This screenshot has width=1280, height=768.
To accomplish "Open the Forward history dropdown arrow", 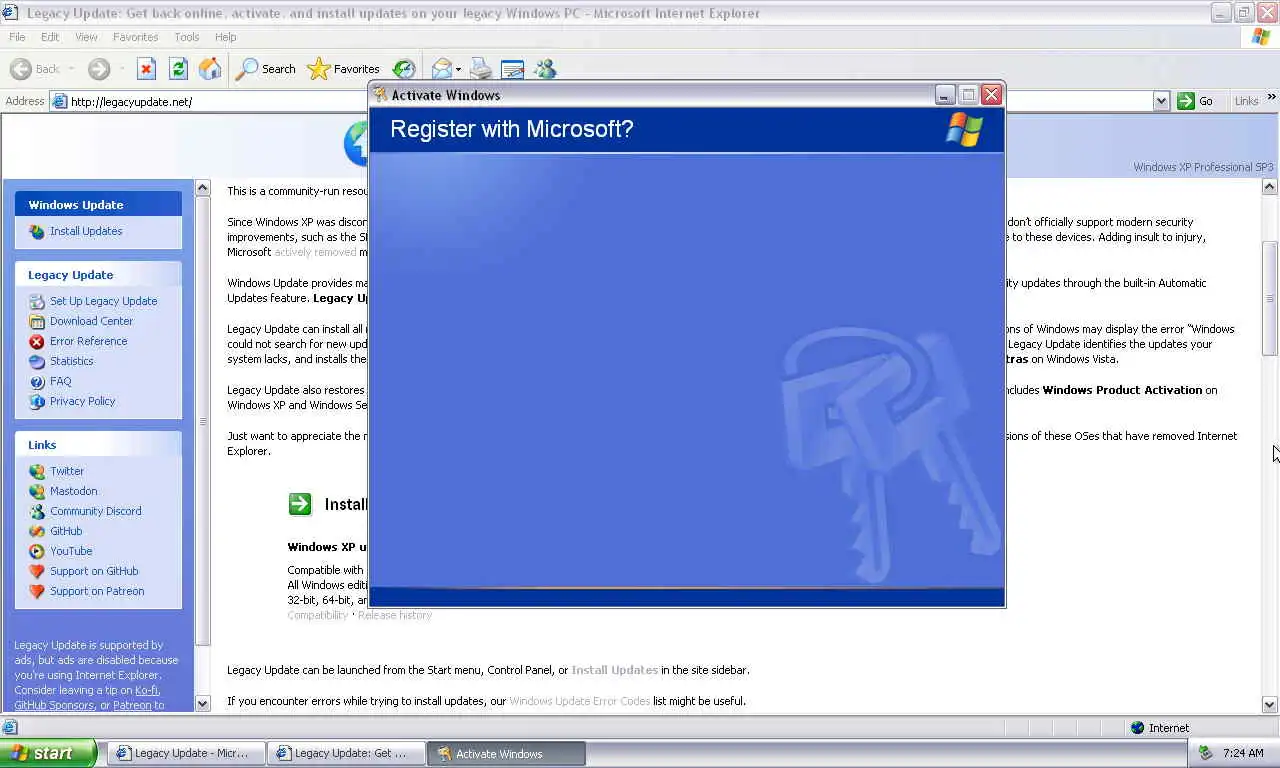I will click(x=122, y=70).
